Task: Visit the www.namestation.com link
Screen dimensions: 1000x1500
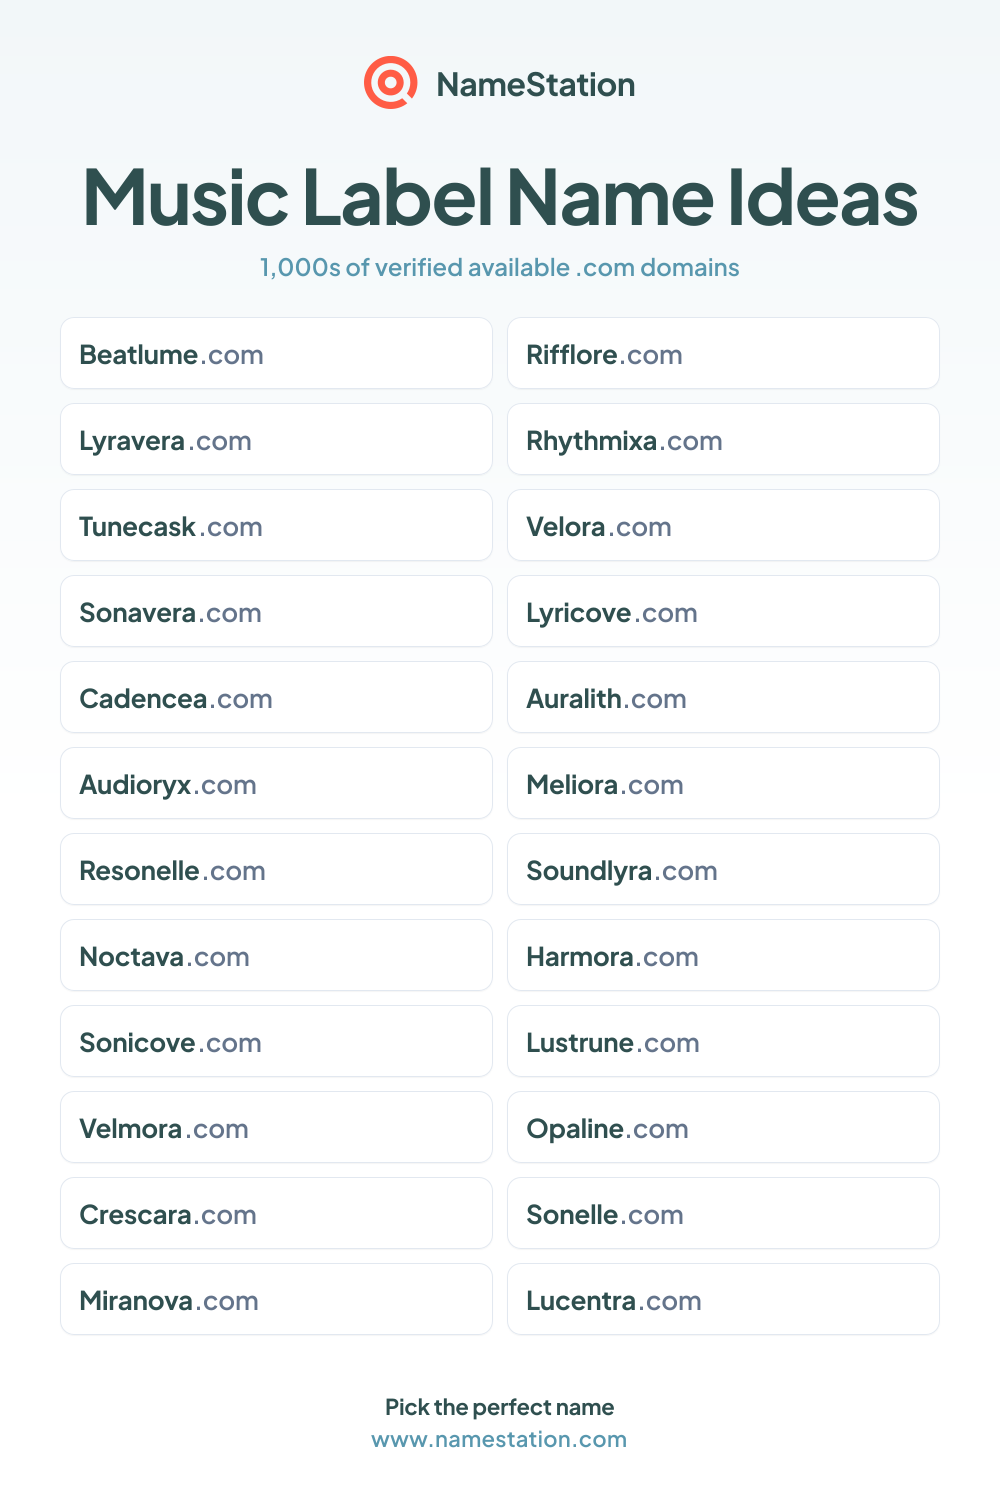Action: click(x=499, y=1439)
